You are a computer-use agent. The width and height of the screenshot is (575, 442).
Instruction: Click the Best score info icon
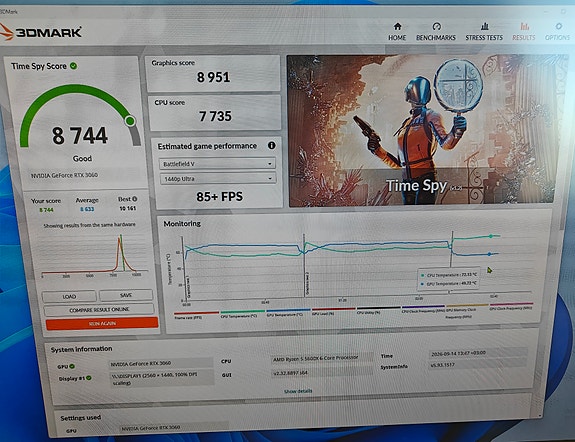pos(135,199)
